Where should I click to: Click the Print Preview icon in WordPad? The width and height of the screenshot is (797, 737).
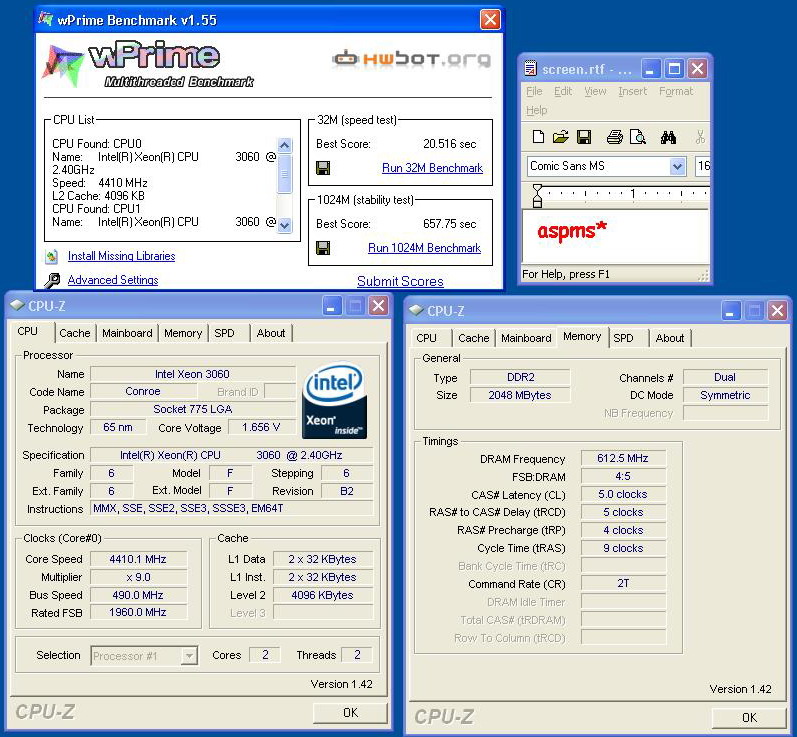click(x=637, y=137)
